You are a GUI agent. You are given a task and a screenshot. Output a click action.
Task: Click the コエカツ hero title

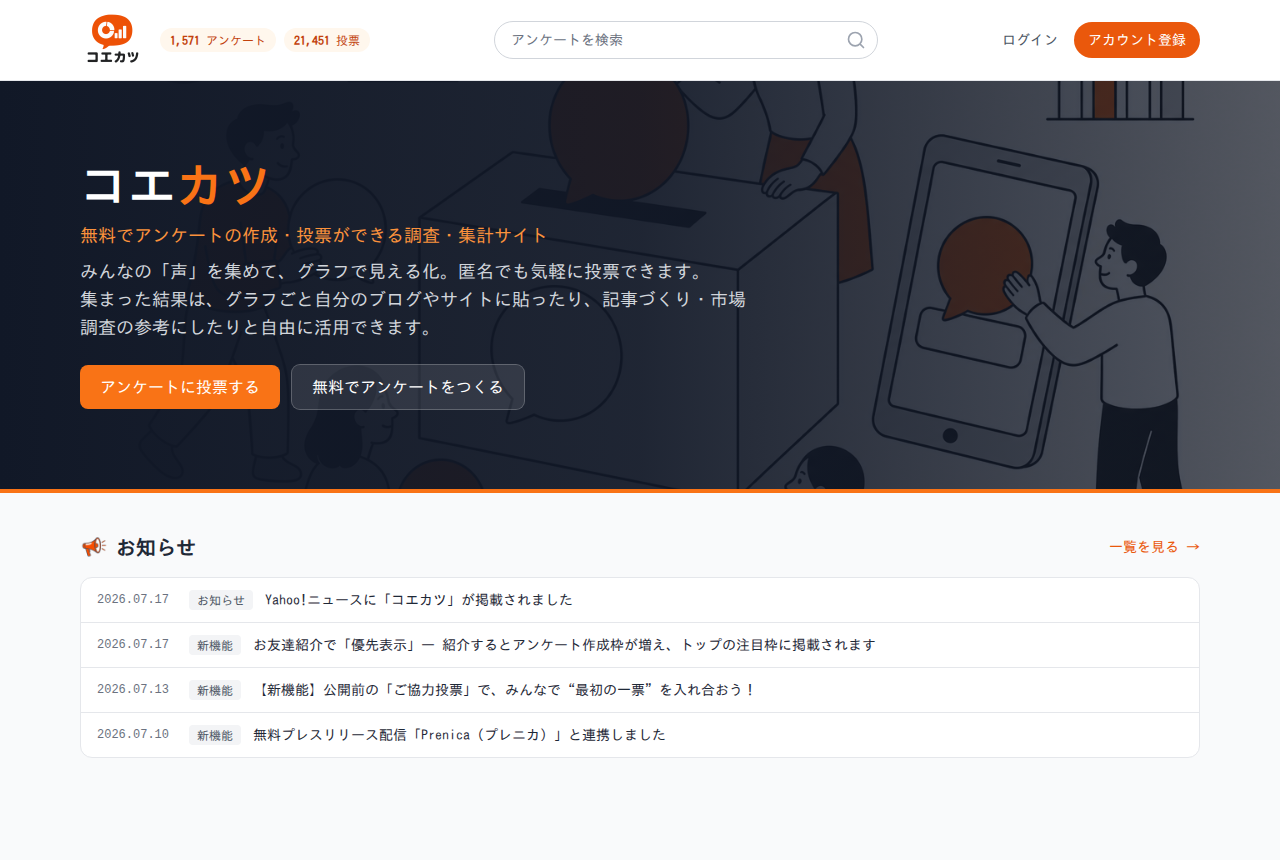176,185
